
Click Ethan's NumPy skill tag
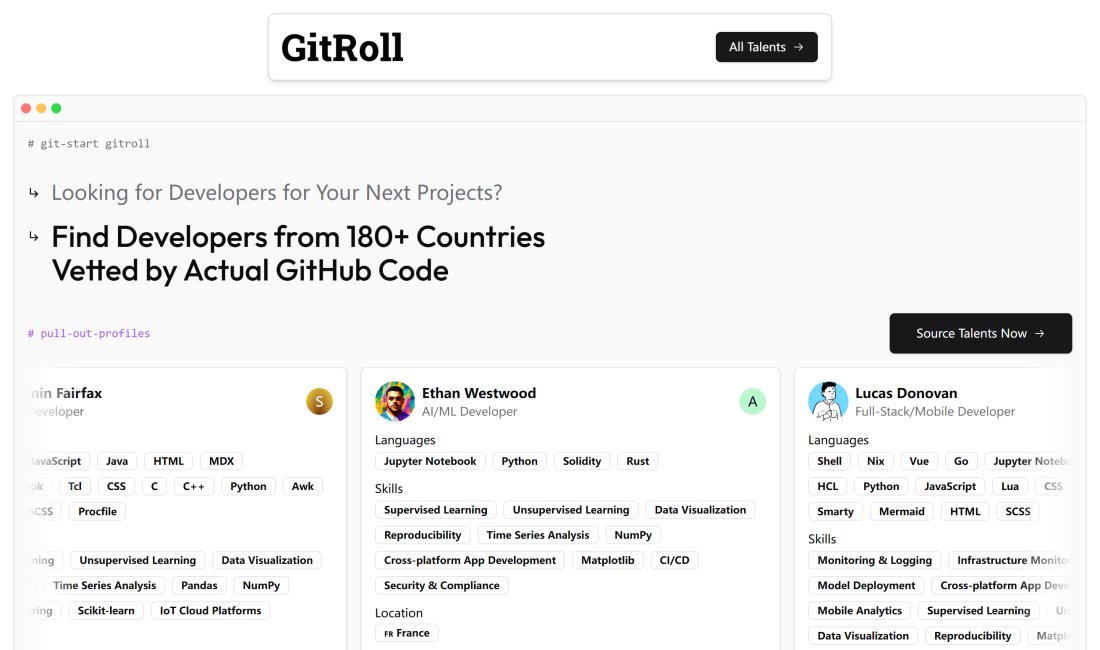coord(633,535)
